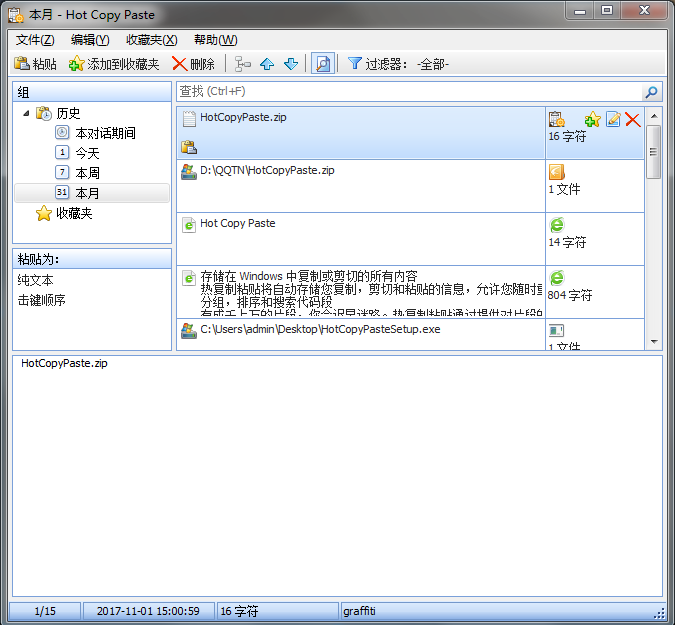Screen dimensions: 675x625
Task: Select clip starting 存储在 Windows 中复制
Action: (361, 292)
